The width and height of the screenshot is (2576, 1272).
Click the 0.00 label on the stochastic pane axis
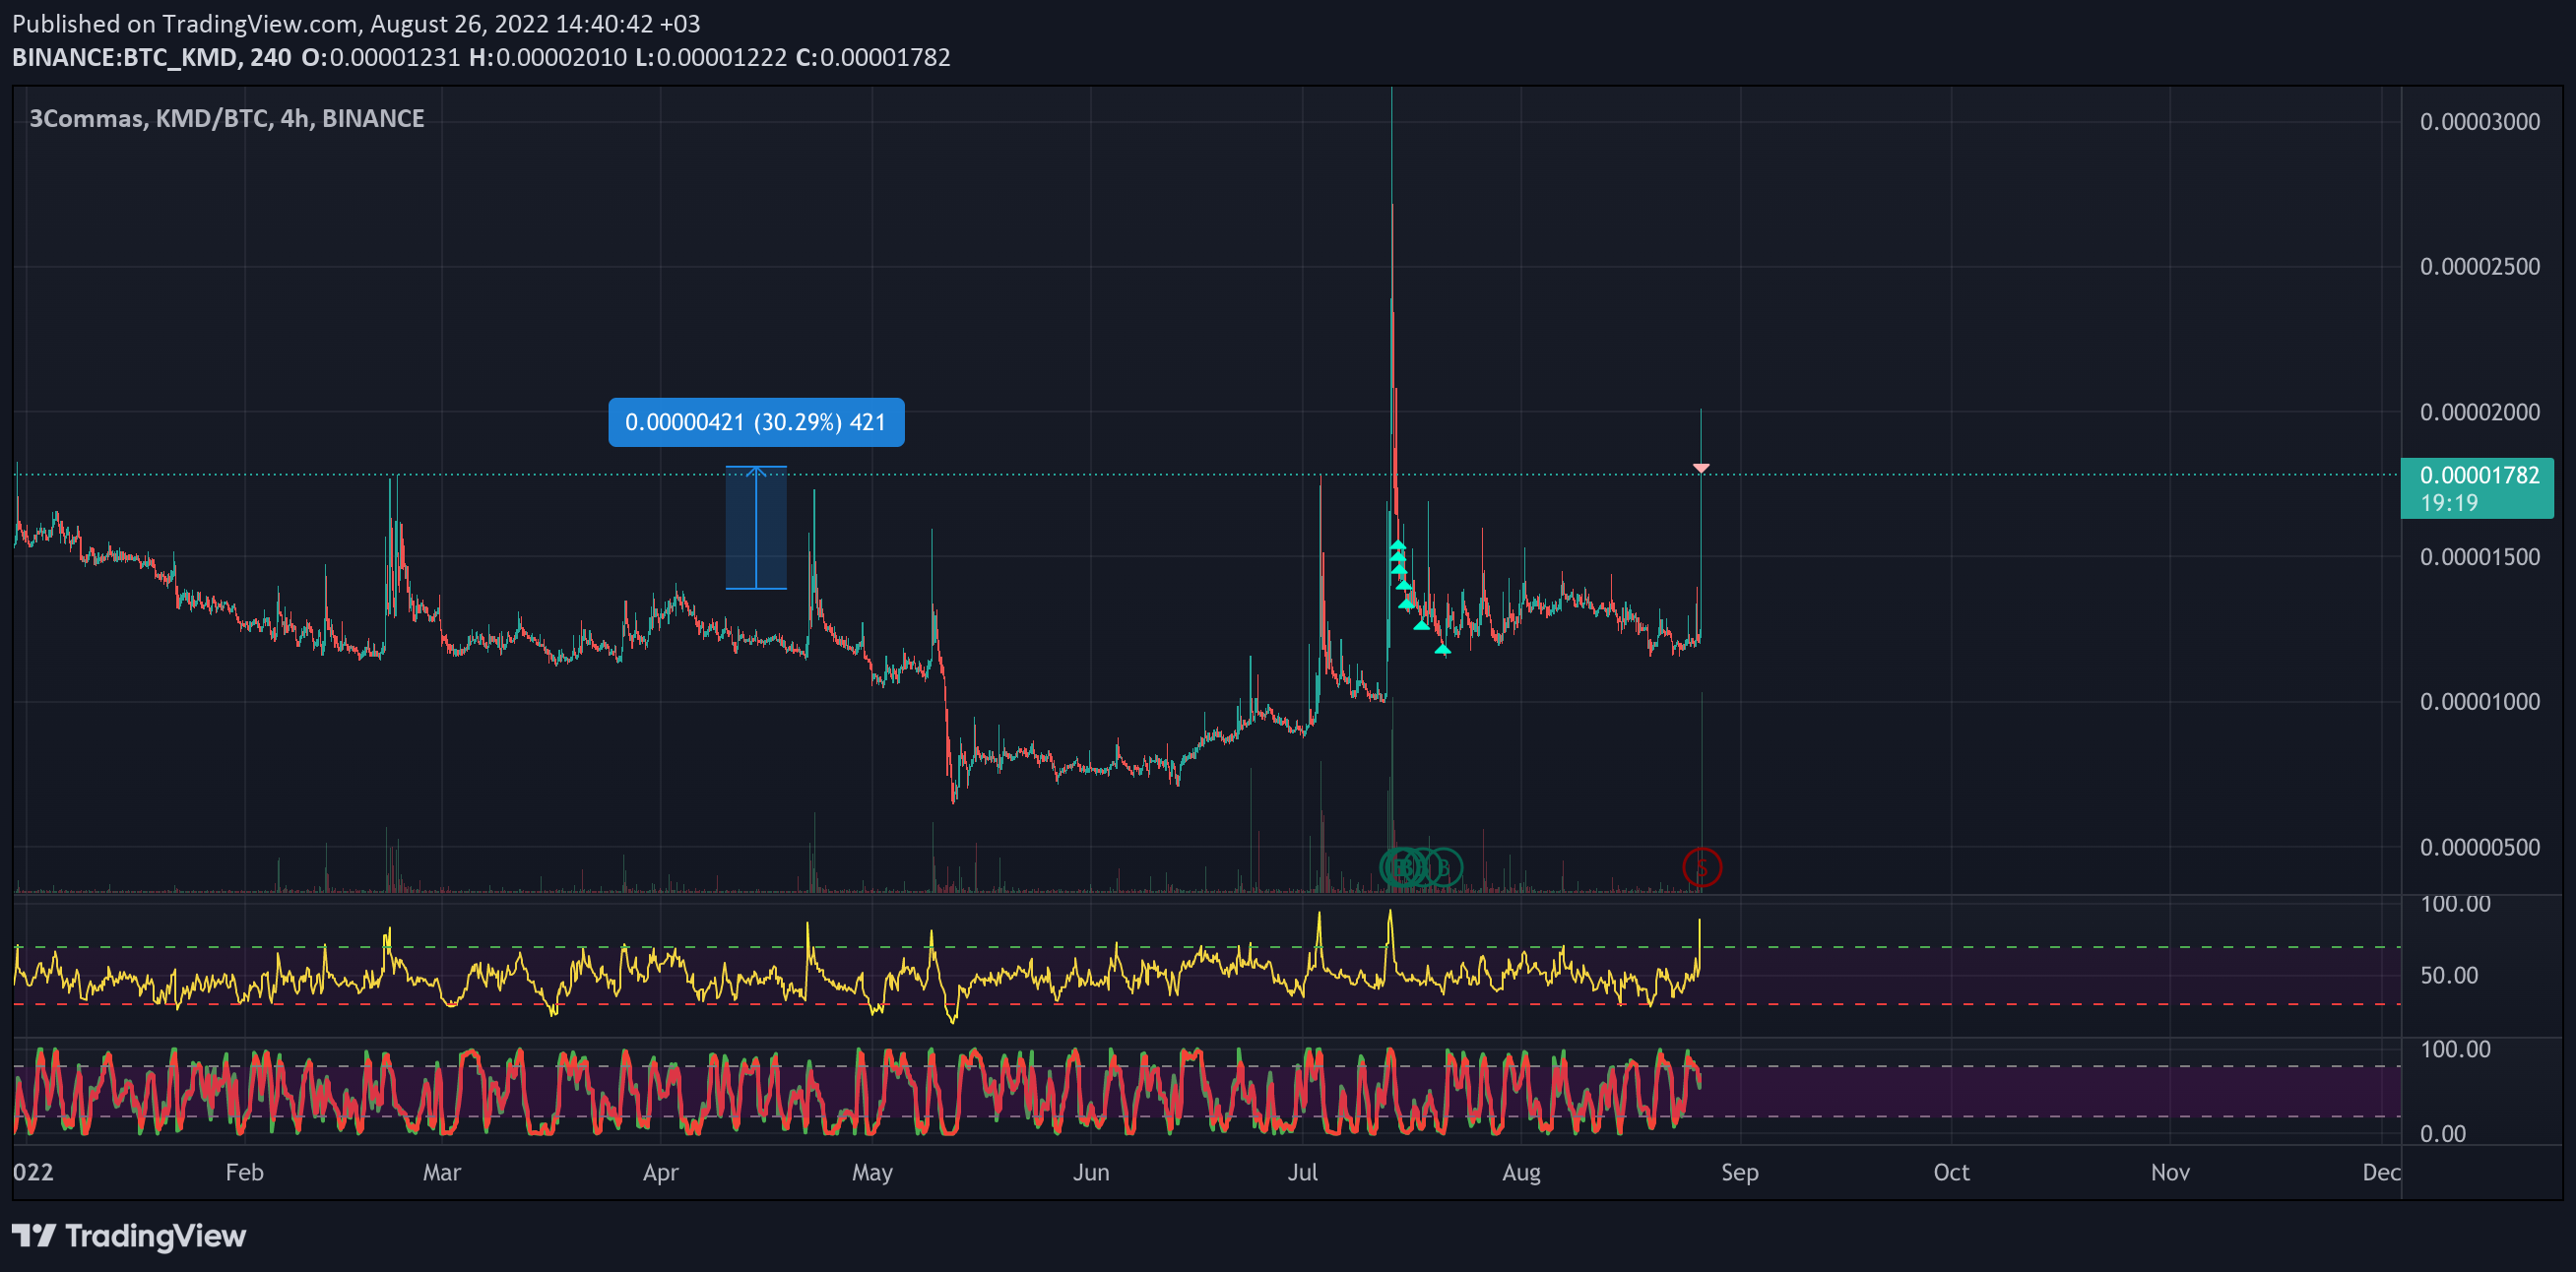(x=2442, y=1133)
